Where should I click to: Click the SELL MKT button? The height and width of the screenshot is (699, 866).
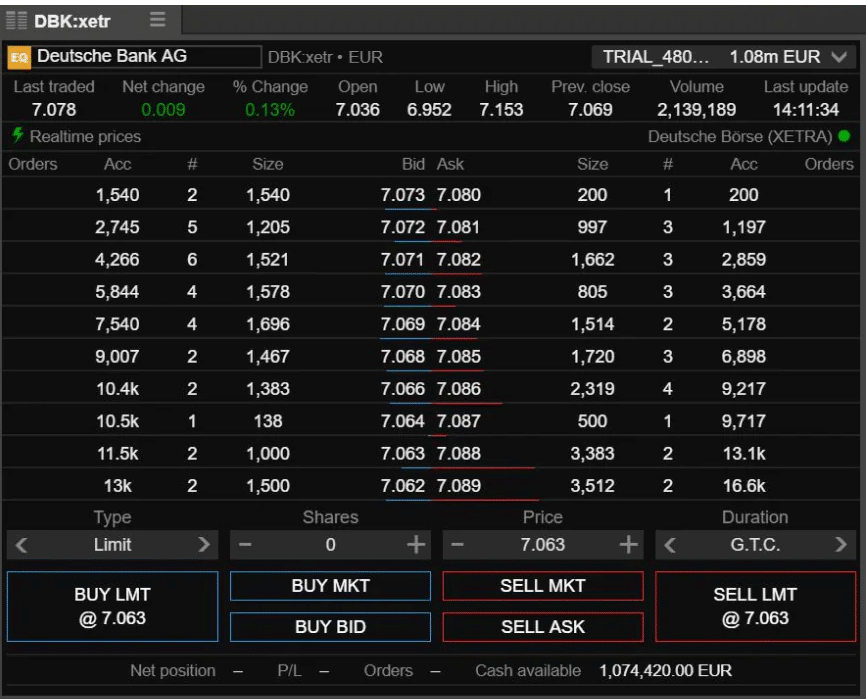point(543,586)
